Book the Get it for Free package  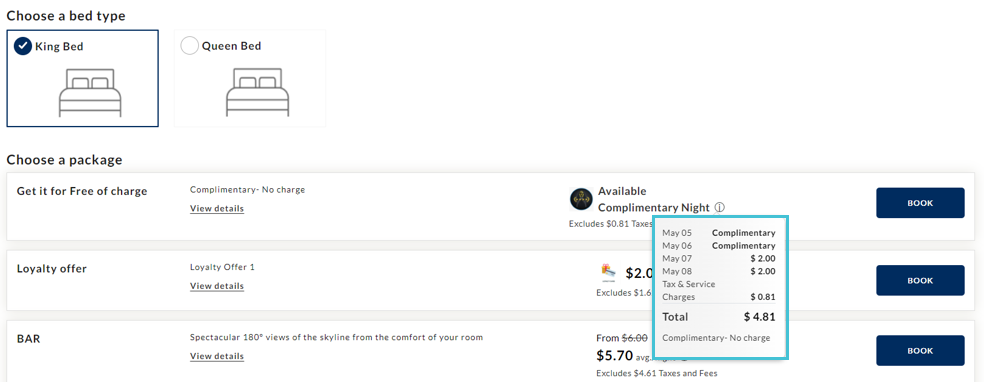pyautogui.click(x=920, y=203)
